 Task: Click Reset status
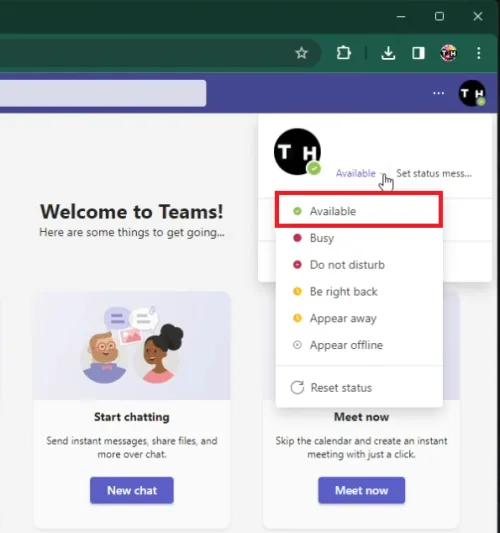[359, 388]
